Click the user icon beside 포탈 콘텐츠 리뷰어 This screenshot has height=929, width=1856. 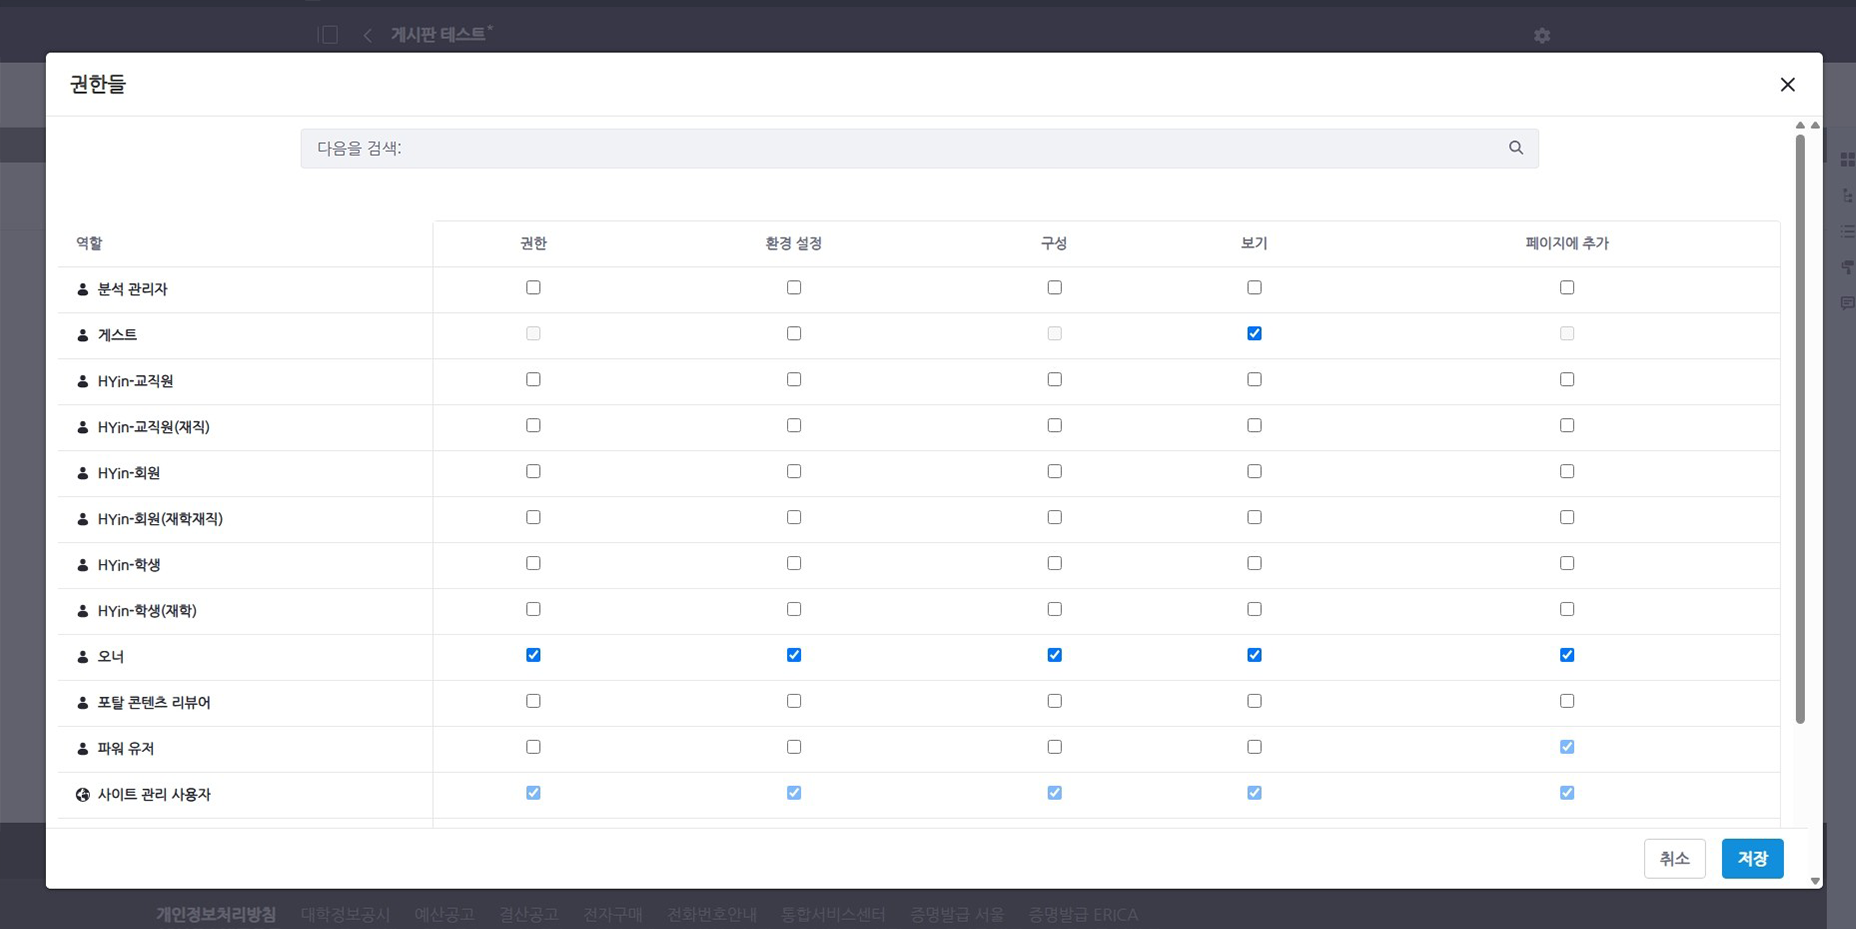(x=83, y=703)
